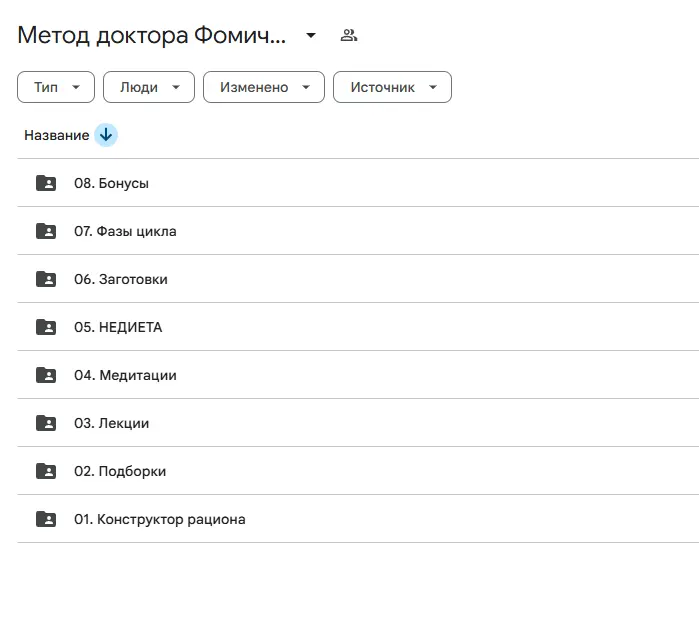699x625 pixels.
Task: Open the Люди filter dropdown
Action: [148, 87]
